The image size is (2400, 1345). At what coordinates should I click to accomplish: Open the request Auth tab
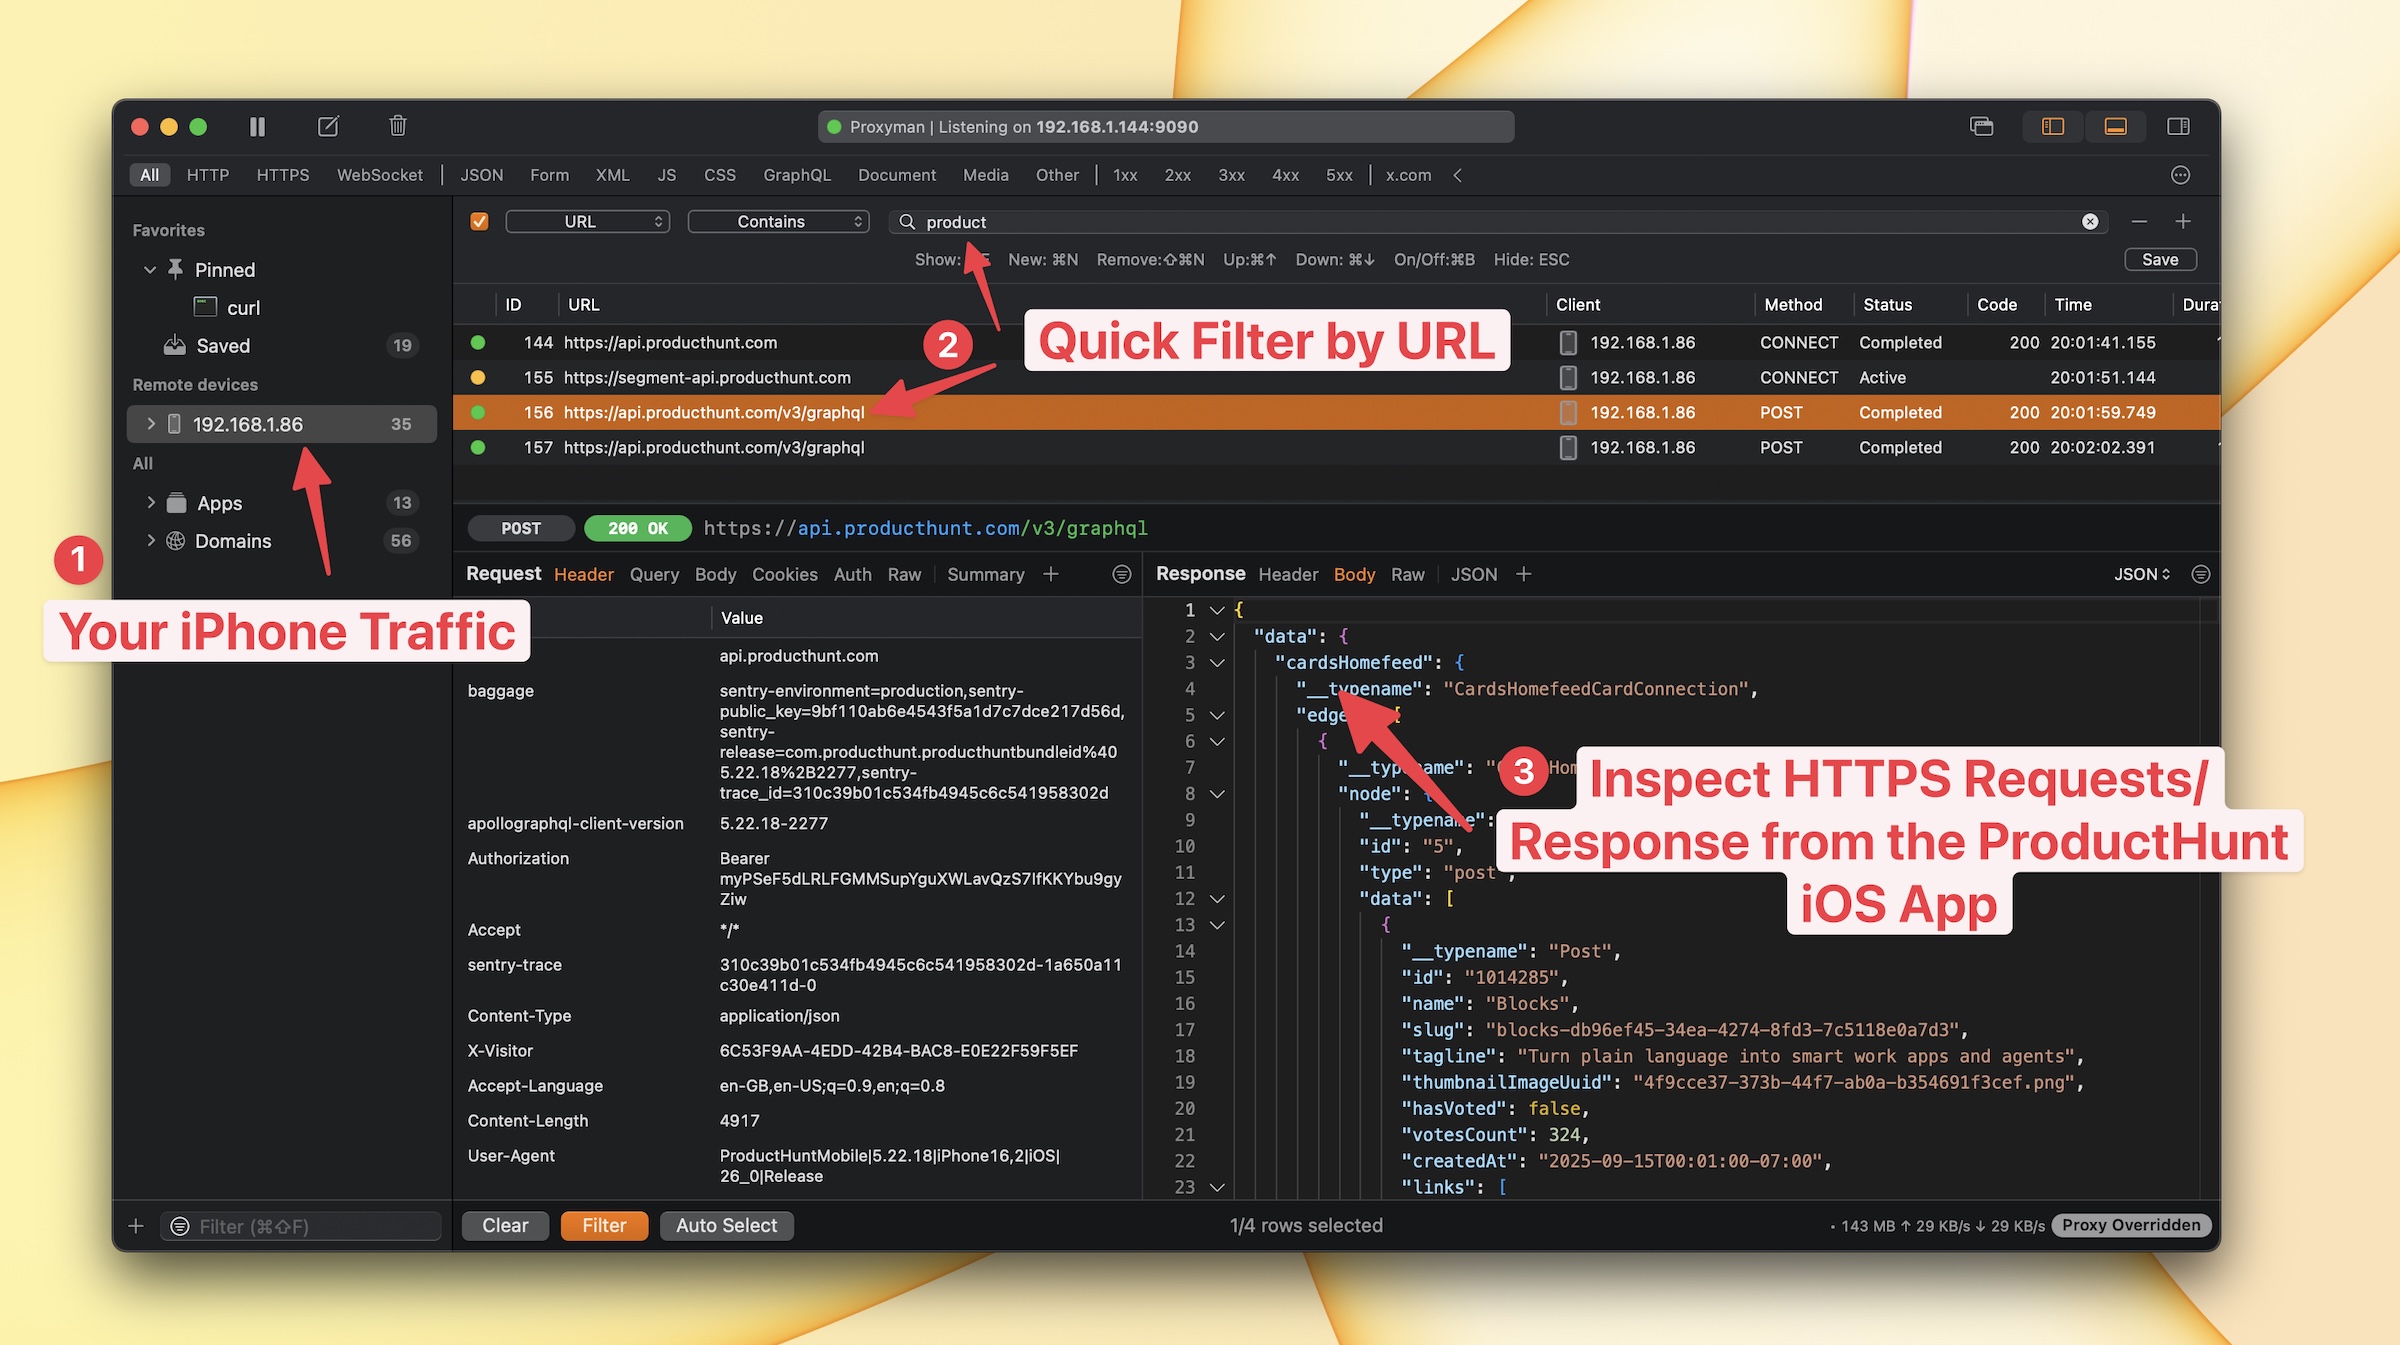tap(852, 574)
